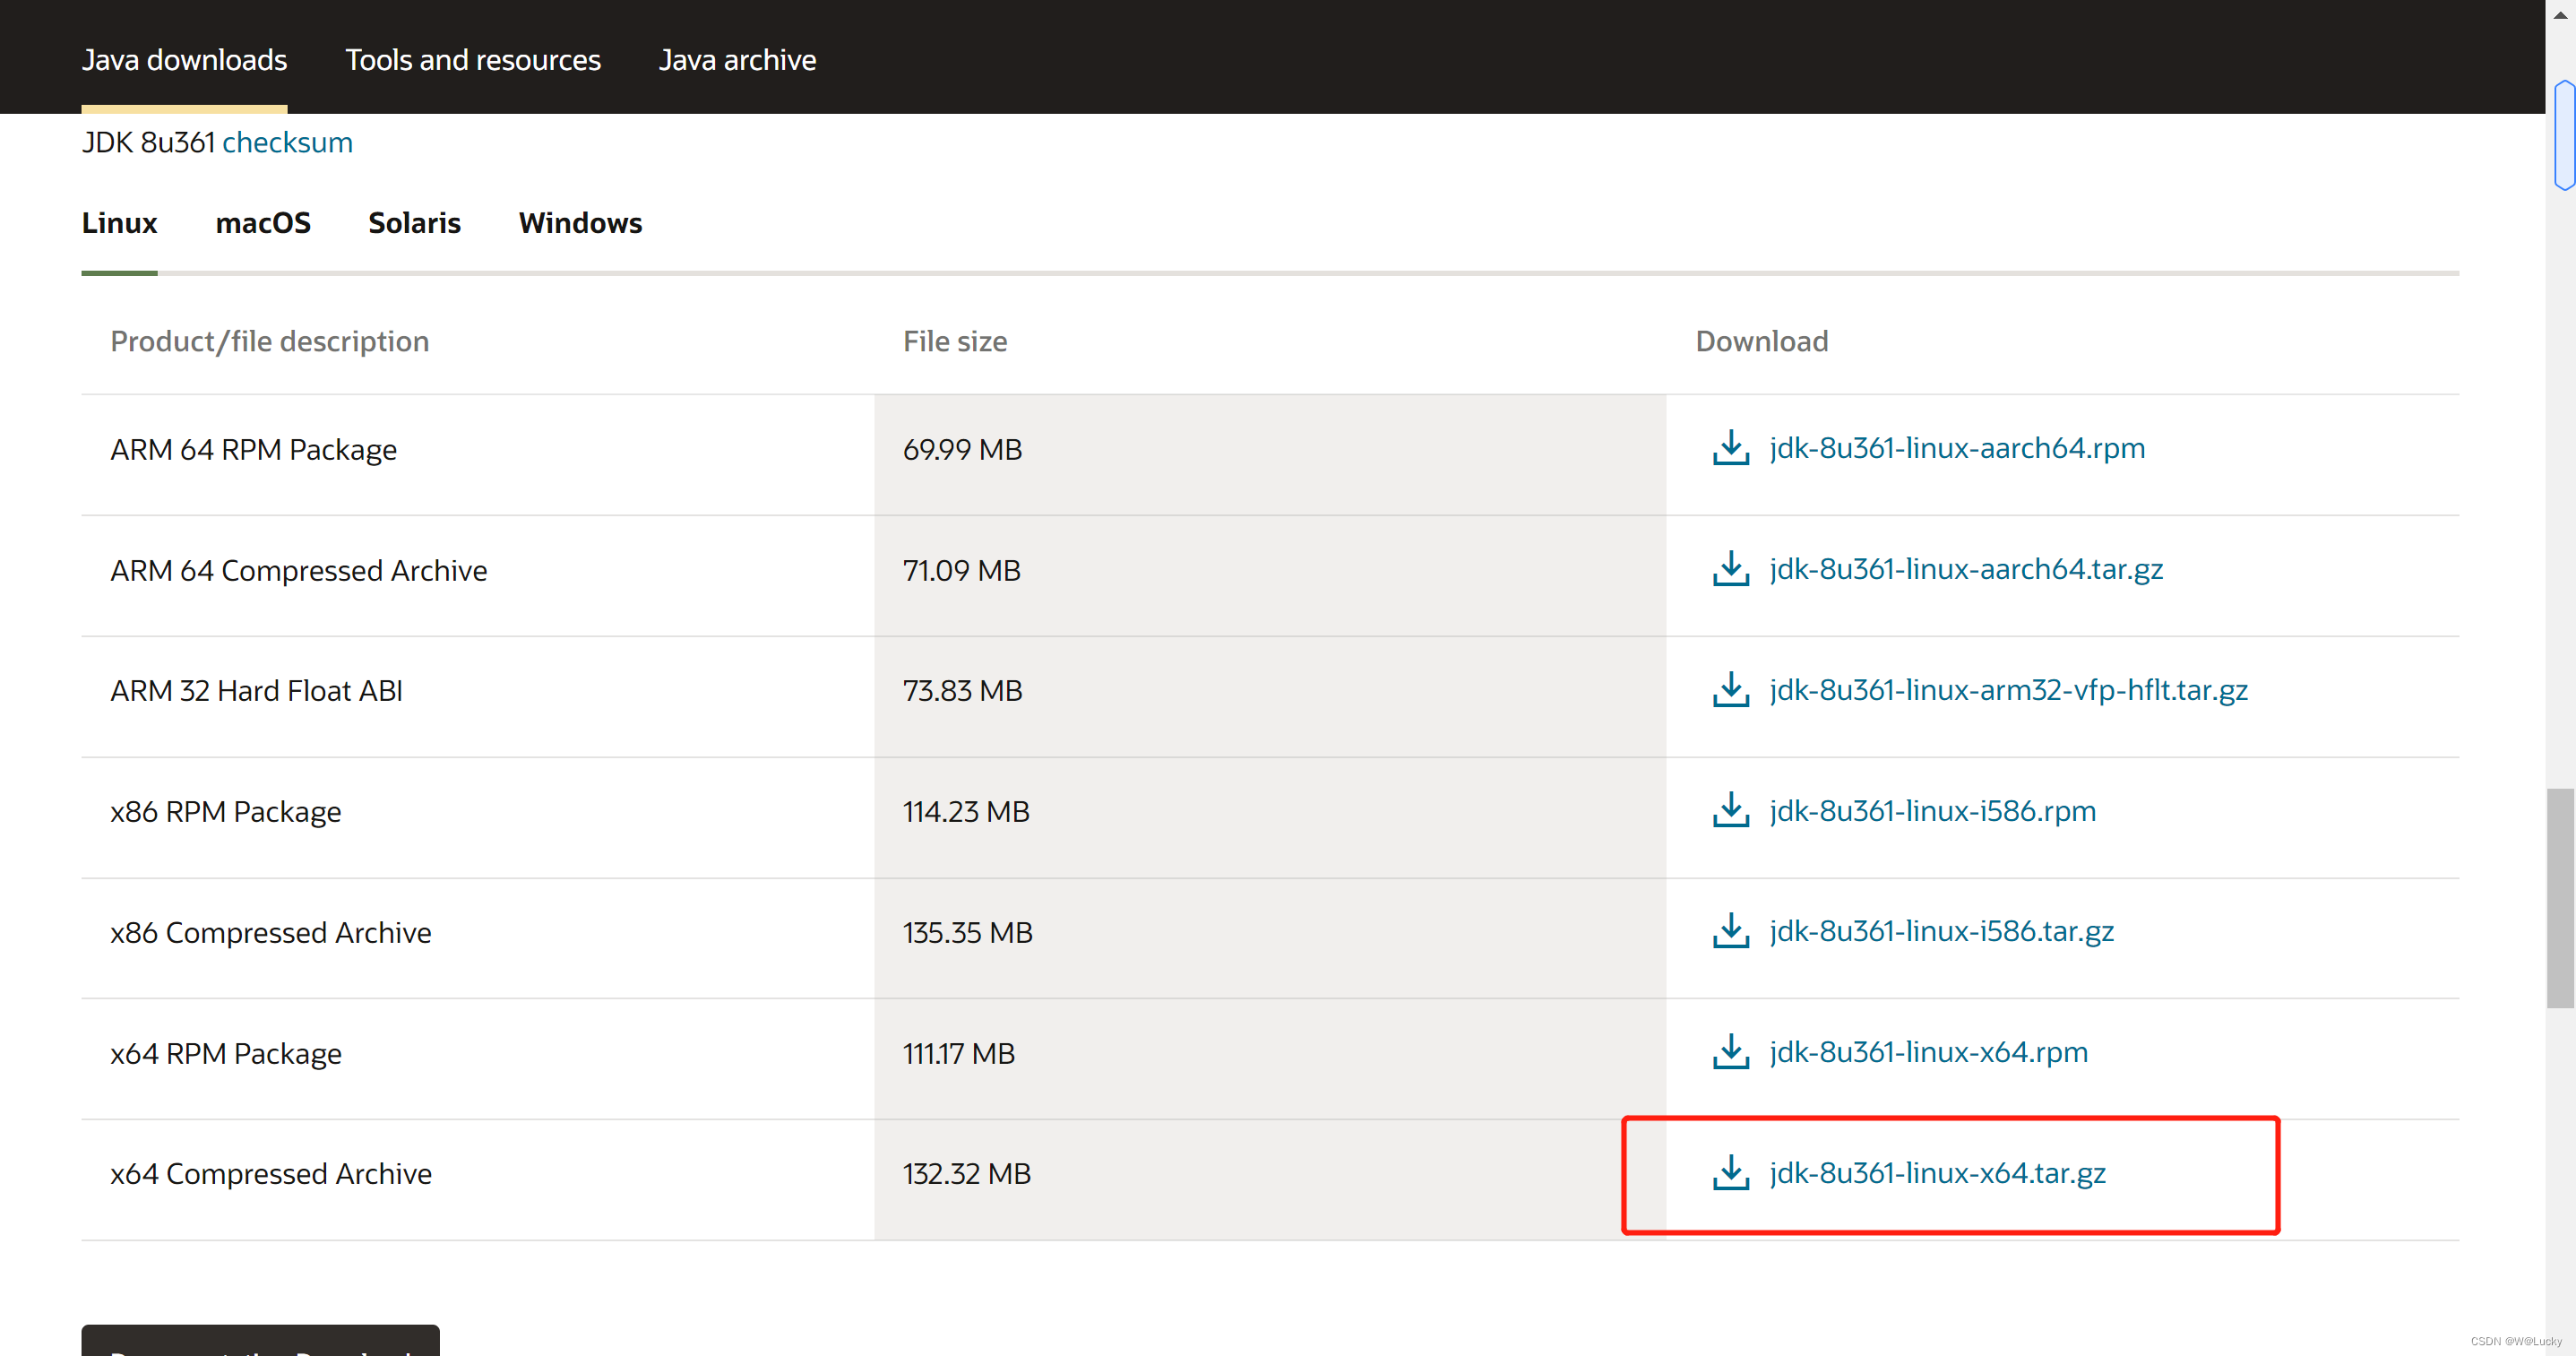Download jdk-8u361-linux-x64.tar.gz link
This screenshot has height=1356, width=2576.
tap(1937, 1173)
